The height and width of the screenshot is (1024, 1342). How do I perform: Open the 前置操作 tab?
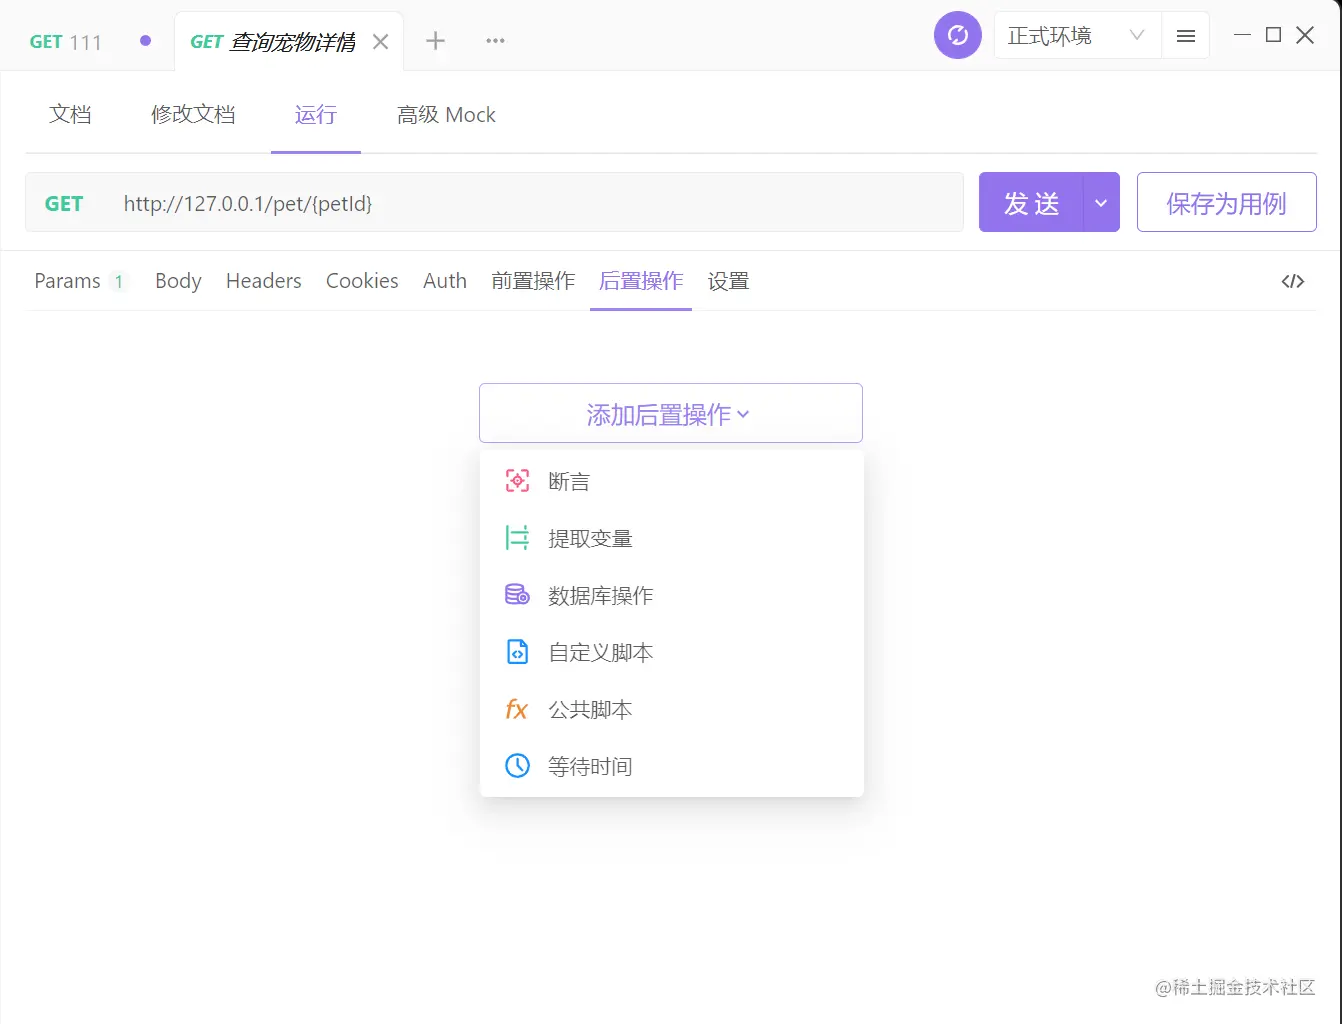533,281
